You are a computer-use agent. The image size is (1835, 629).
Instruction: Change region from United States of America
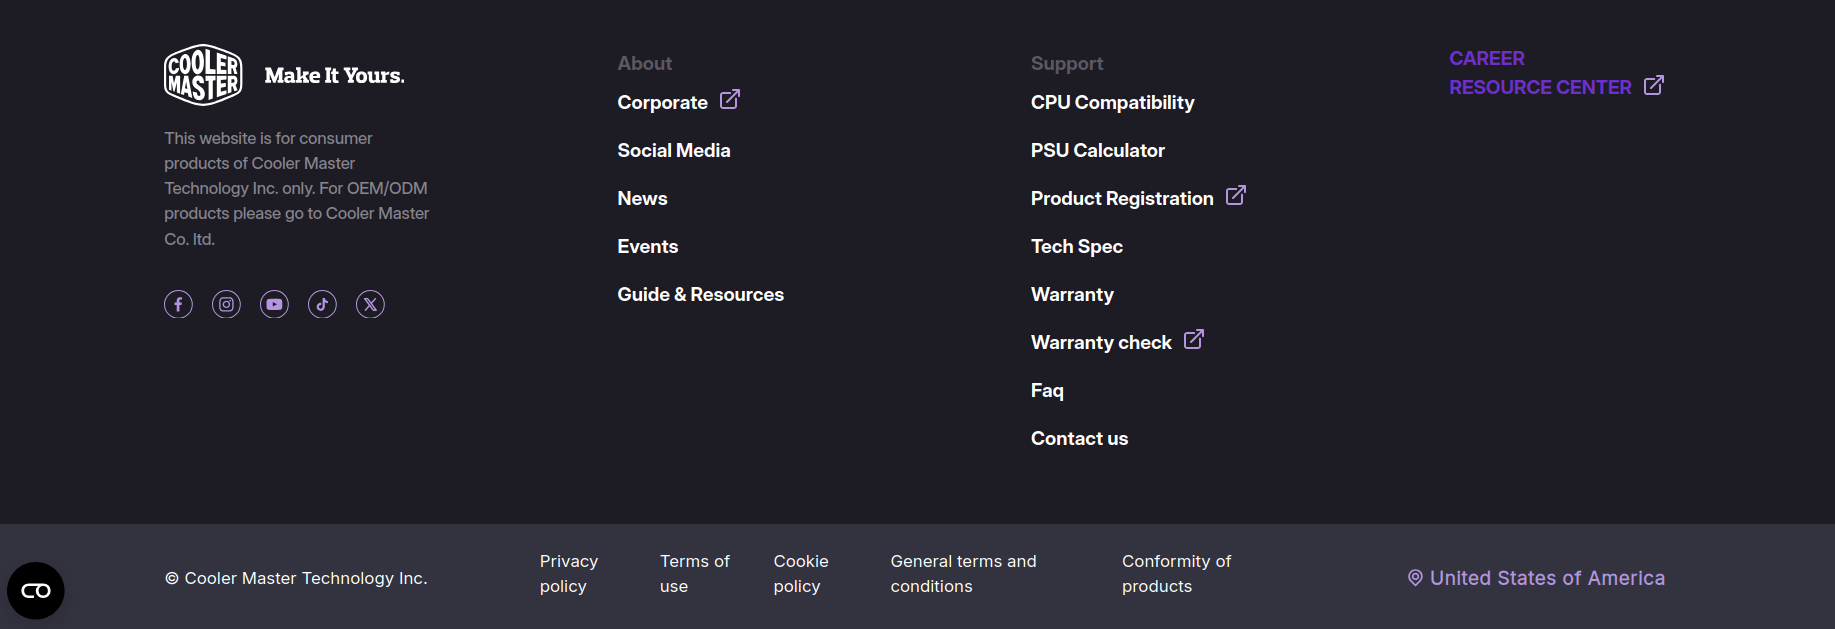pyautogui.click(x=1546, y=578)
